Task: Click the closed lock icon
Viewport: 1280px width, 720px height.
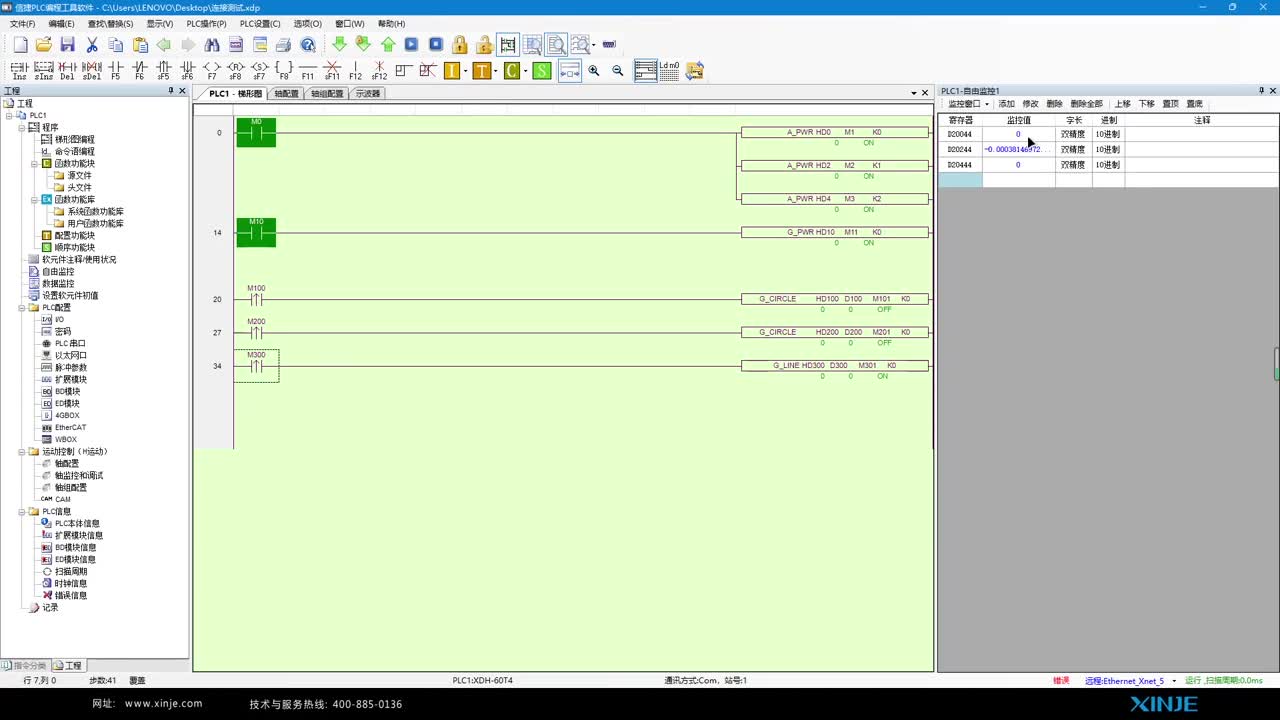Action: [460, 45]
